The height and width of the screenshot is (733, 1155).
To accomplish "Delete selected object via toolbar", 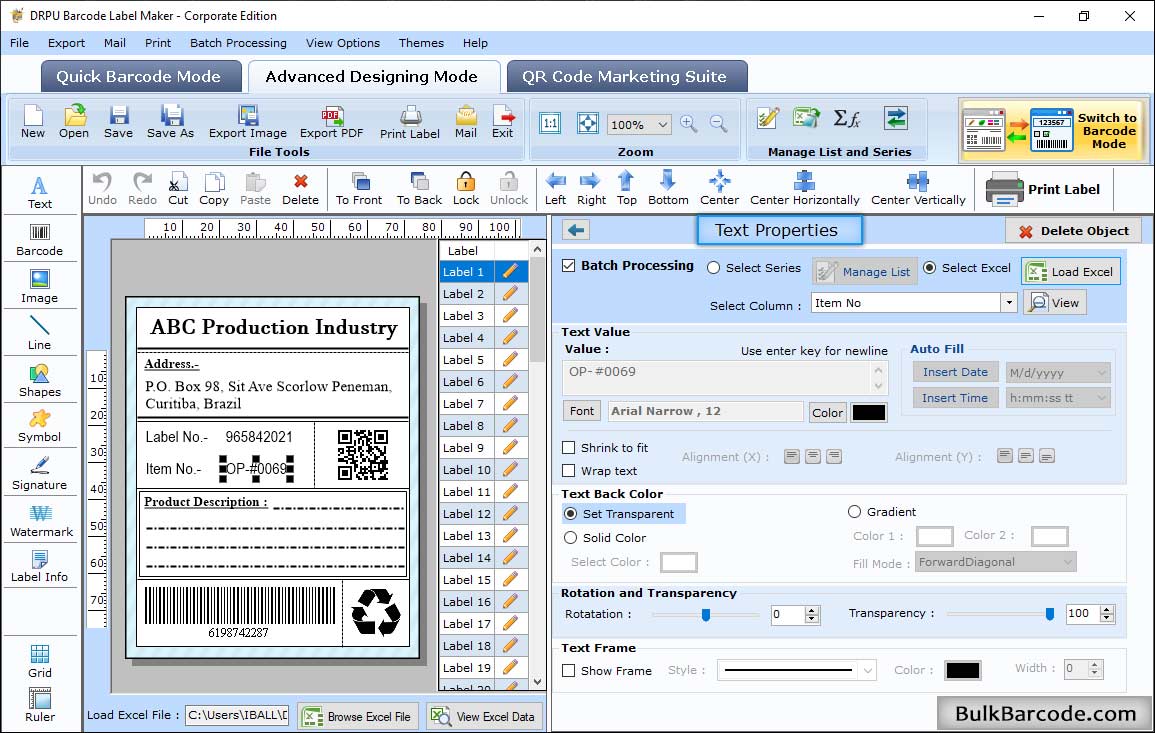I will (300, 189).
